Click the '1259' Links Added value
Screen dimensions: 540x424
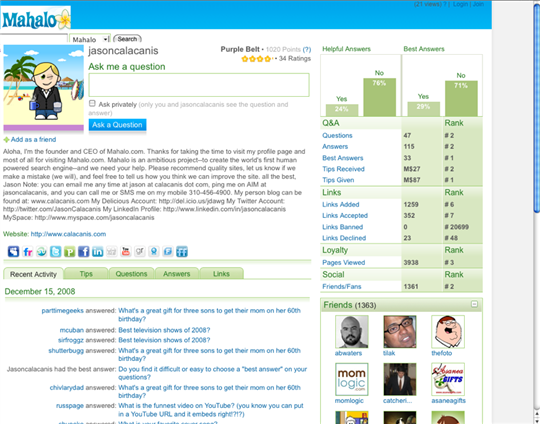411,205
